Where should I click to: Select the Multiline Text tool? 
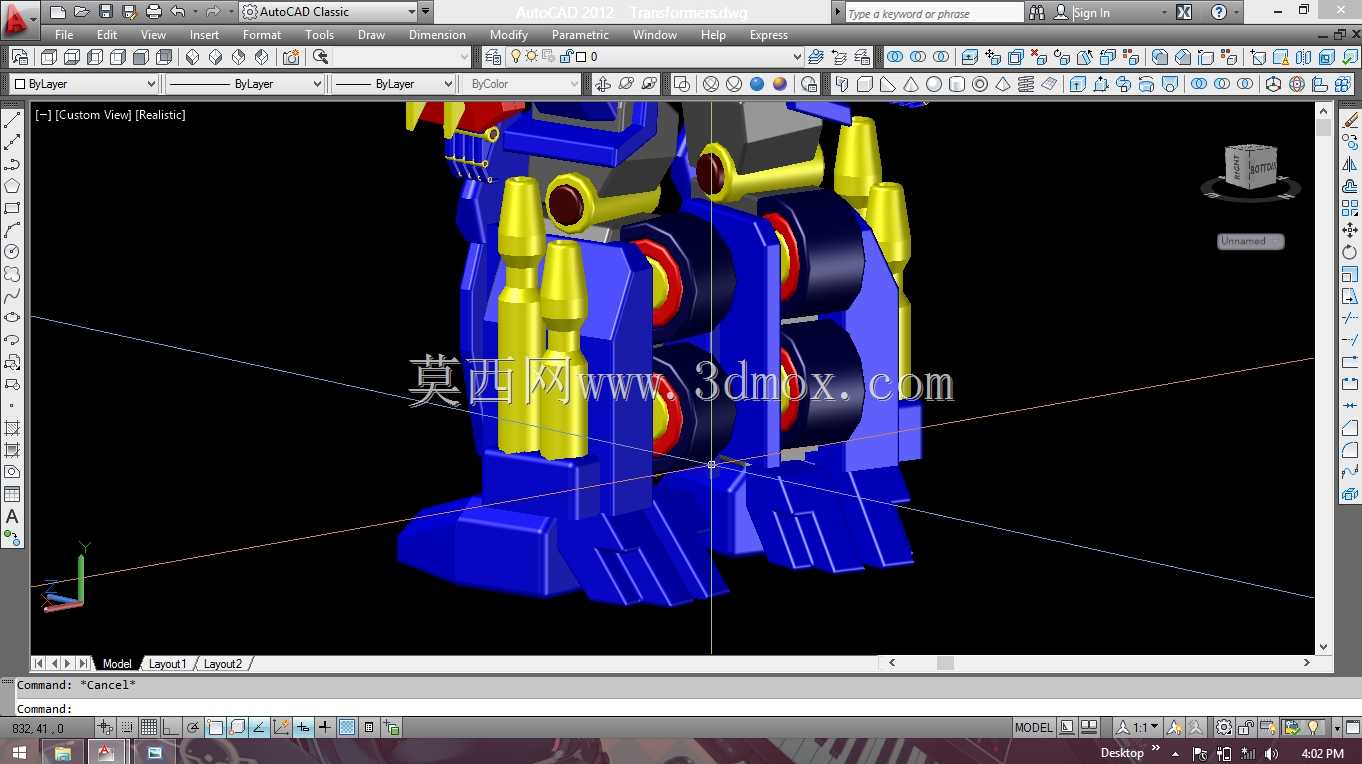[12, 516]
